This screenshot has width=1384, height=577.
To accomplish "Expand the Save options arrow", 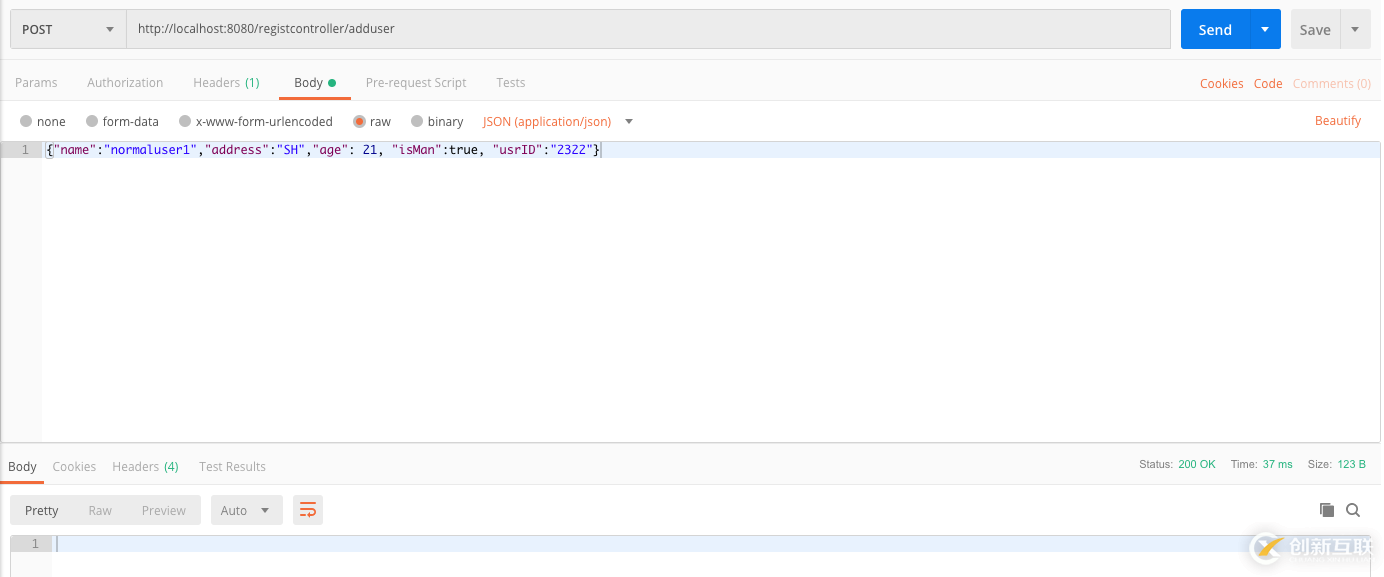I will [1355, 29].
